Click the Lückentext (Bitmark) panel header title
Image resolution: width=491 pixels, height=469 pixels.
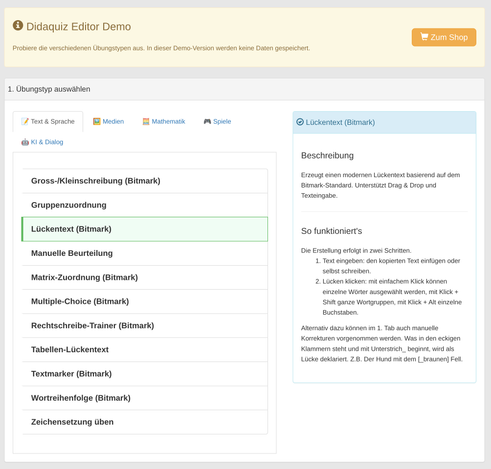coord(340,122)
